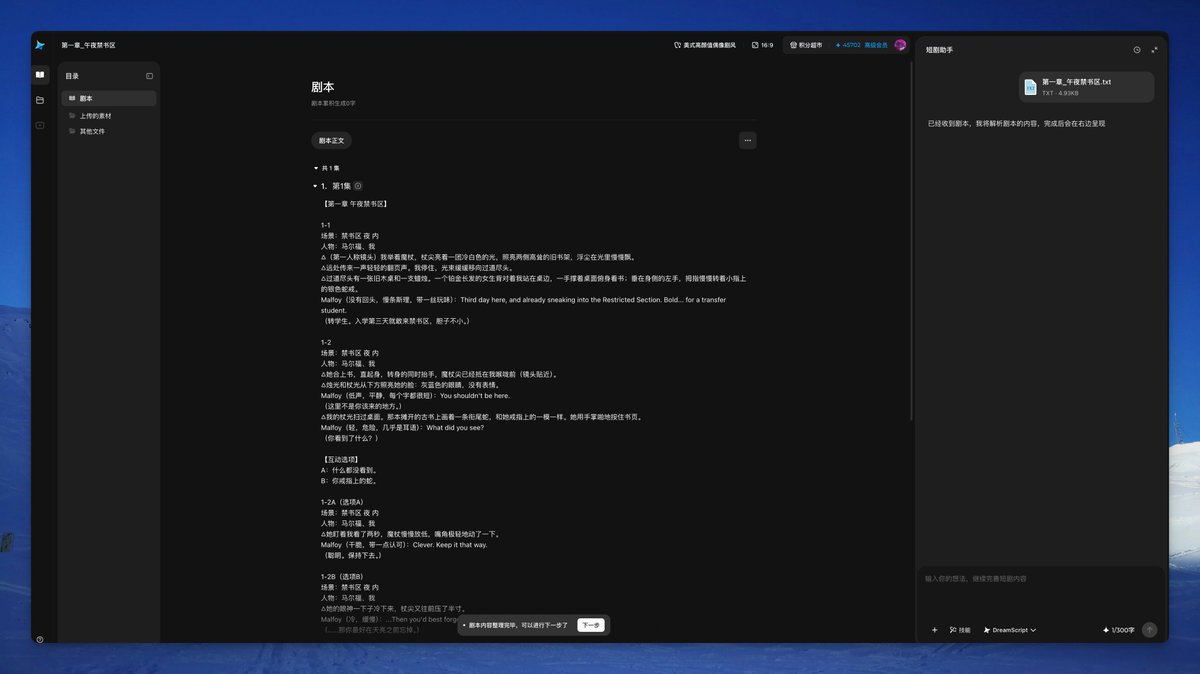
Task: Click the document title 第一章_午夜禁书区 in header
Action: tap(88, 45)
